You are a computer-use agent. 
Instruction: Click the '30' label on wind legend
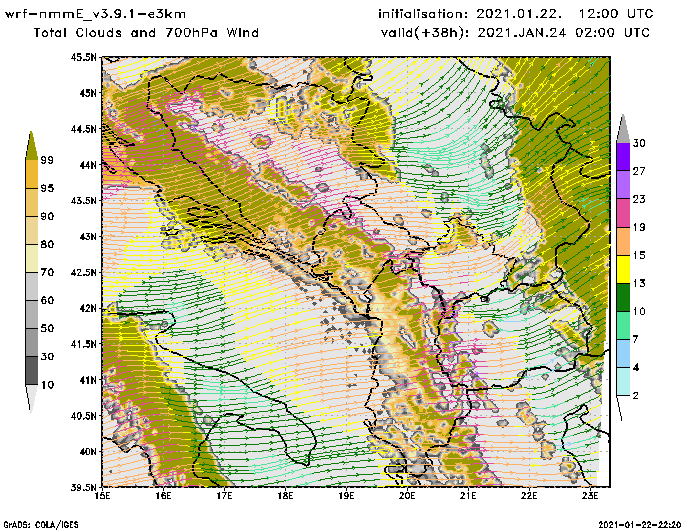pos(639,143)
